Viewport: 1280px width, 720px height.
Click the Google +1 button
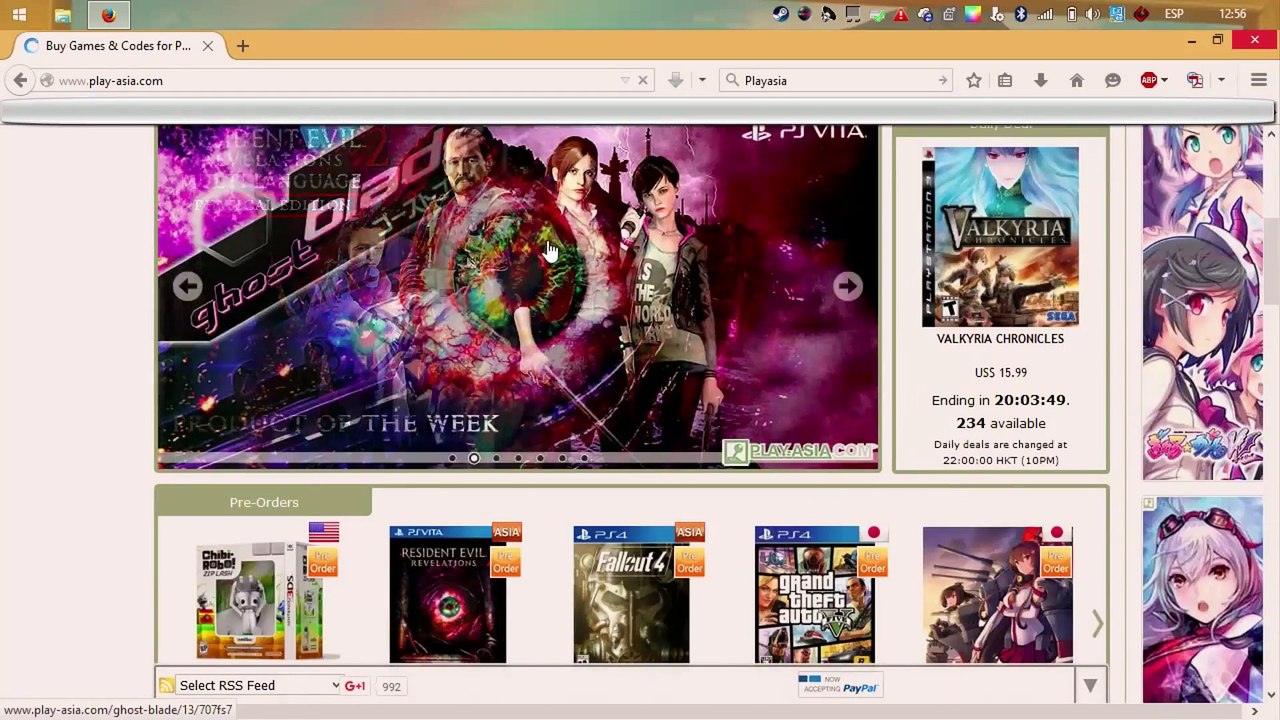(x=355, y=686)
